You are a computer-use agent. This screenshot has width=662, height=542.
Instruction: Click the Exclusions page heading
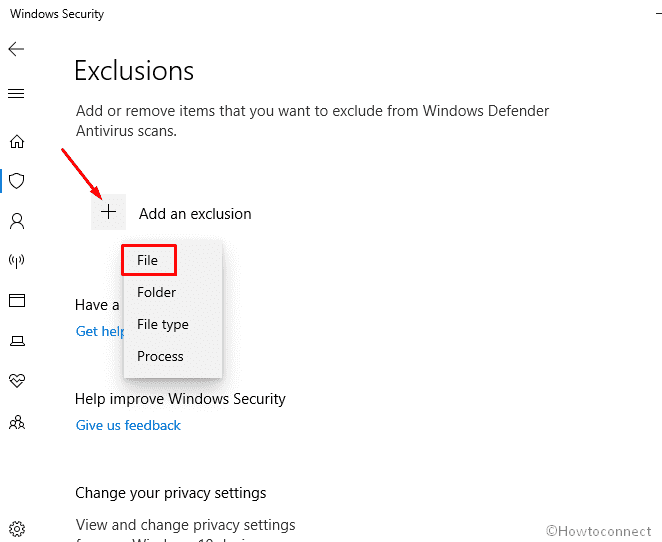134,70
